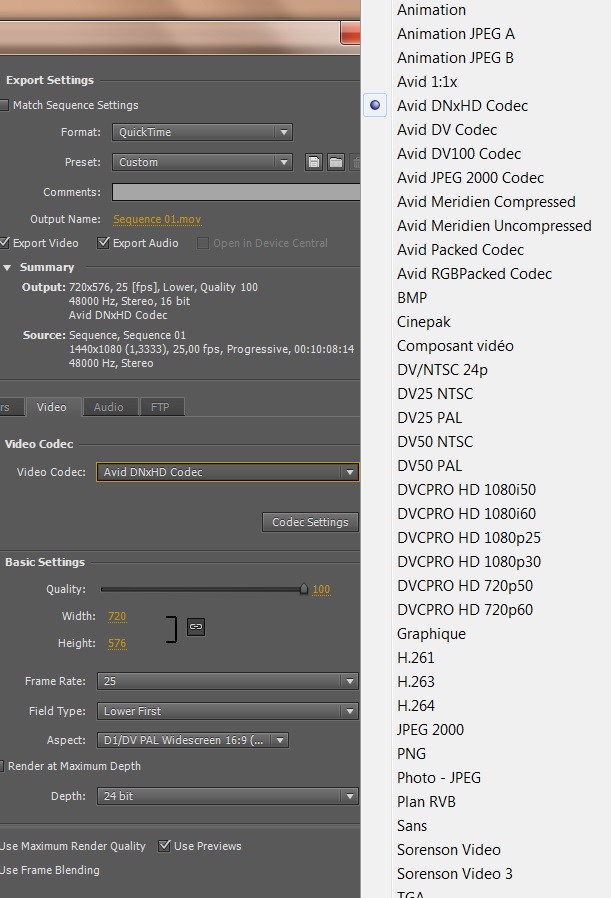This screenshot has width=611, height=898.
Task: Click the Quality value 100
Action: tap(321, 589)
